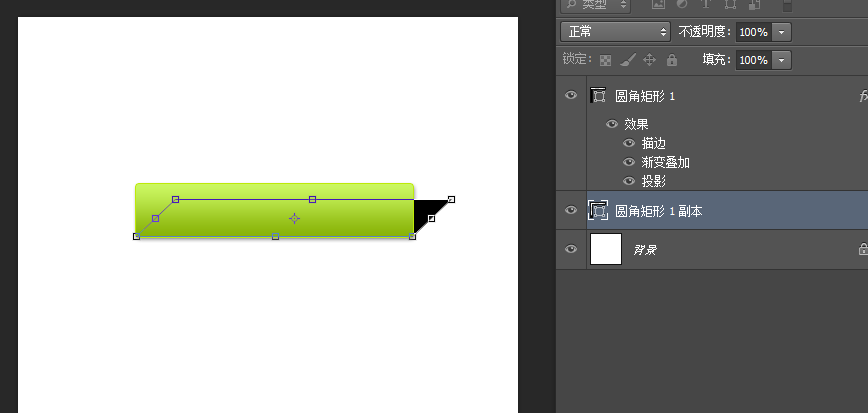868x413 pixels.
Task: Open the 填充 slider dropdown arrow
Action: [x=781, y=60]
